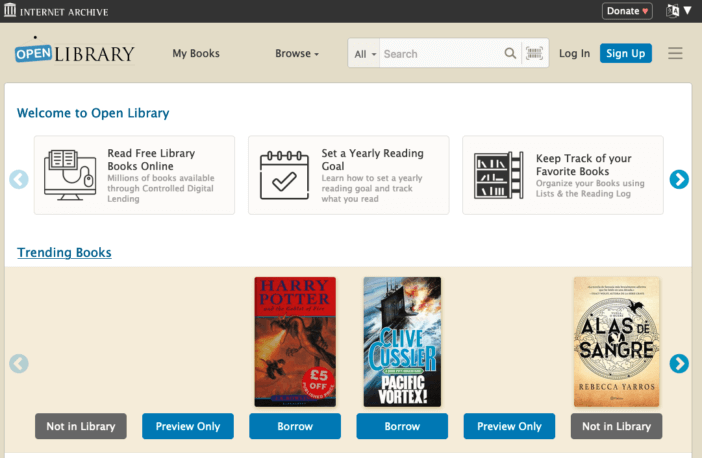Open Harry Potter Goblet of Fire cover
This screenshot has height=458, width=702.
[295, 342]
